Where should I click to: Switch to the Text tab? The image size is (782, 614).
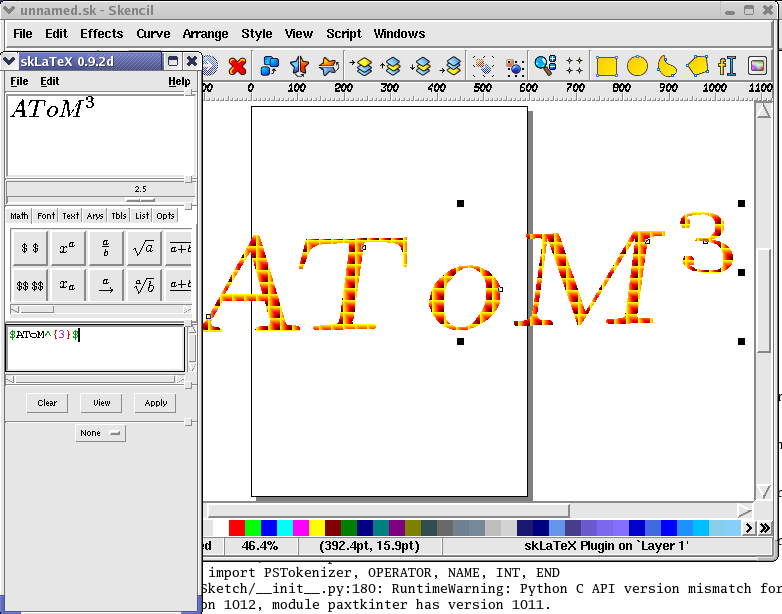point(70,215)
